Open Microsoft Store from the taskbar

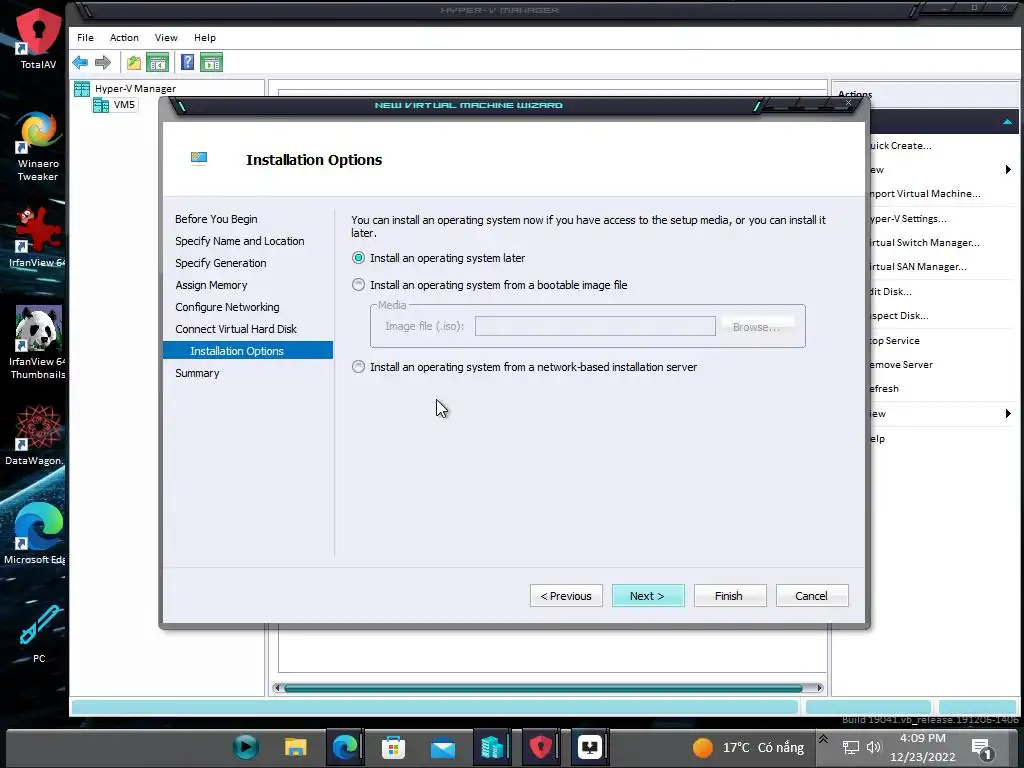coord(393,746)
